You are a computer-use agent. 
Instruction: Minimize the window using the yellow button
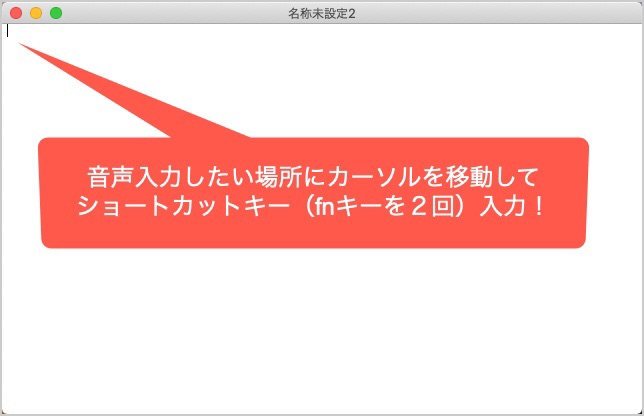click(x=36, y=13)
